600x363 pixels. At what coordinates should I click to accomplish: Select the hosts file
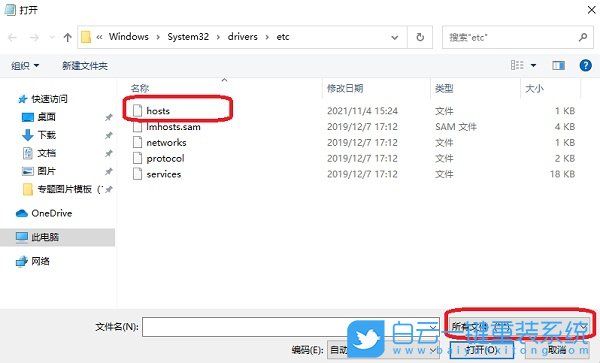tap(158, 111)
